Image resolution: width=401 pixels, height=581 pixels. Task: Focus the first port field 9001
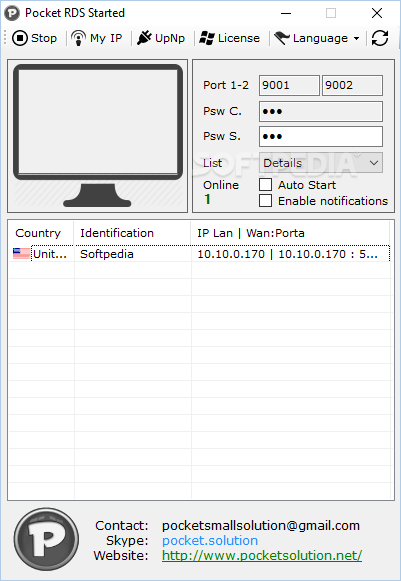(x=289, y=85)
